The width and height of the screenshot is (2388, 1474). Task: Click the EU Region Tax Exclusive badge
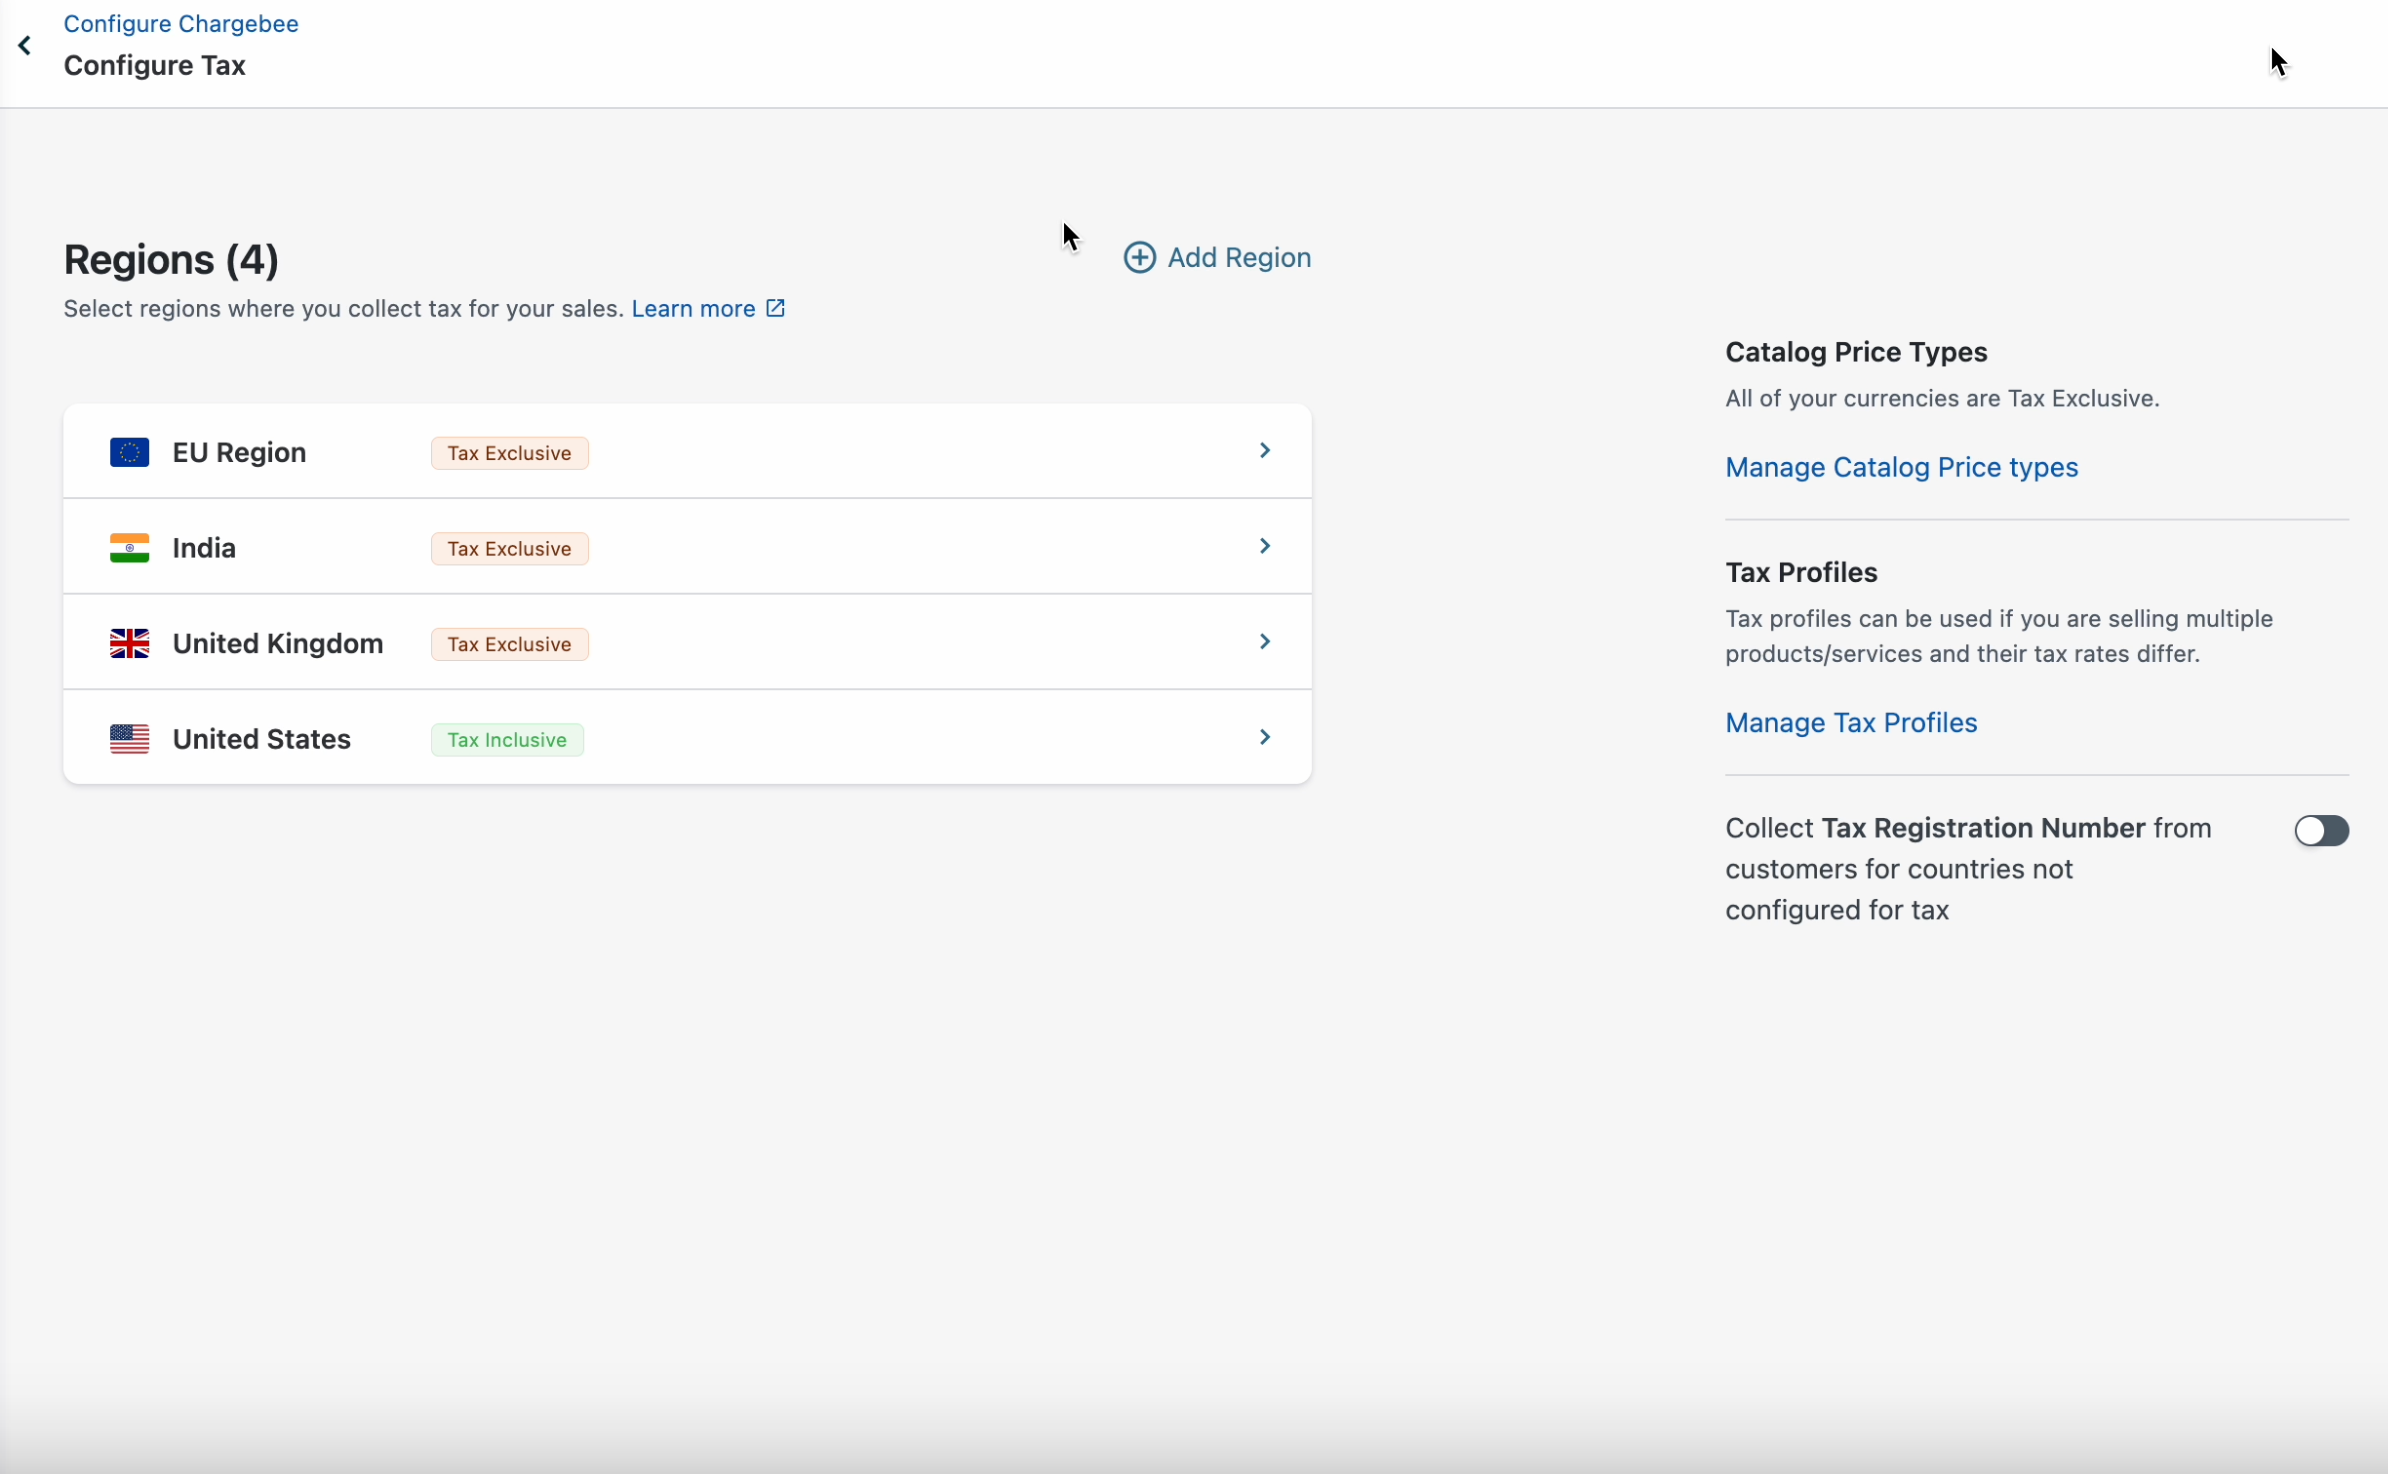pyautogui.click(x=509, y=453)
